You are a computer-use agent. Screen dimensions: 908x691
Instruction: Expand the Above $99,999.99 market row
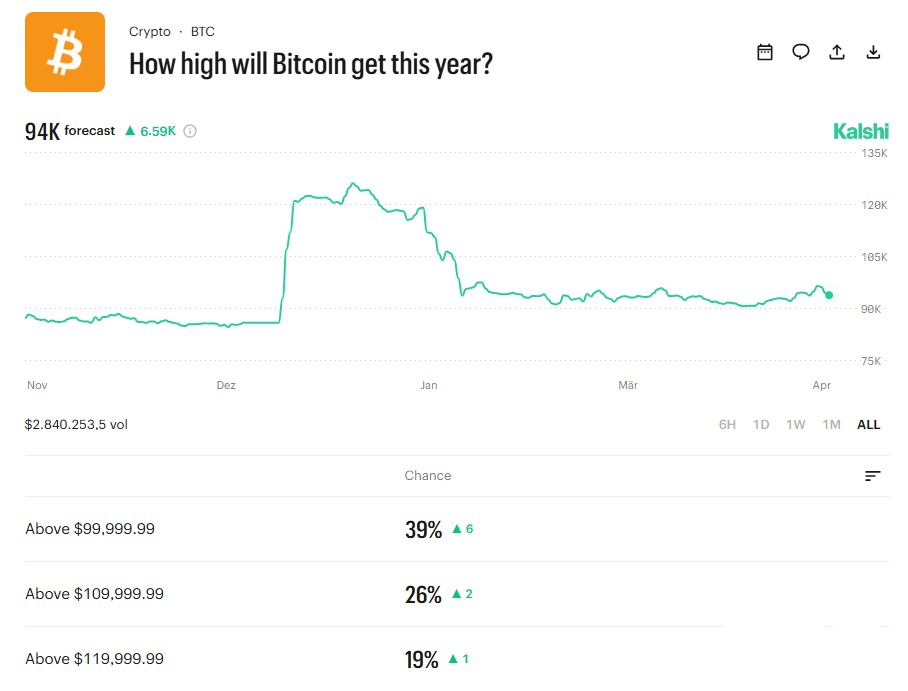tap(90, 529)
